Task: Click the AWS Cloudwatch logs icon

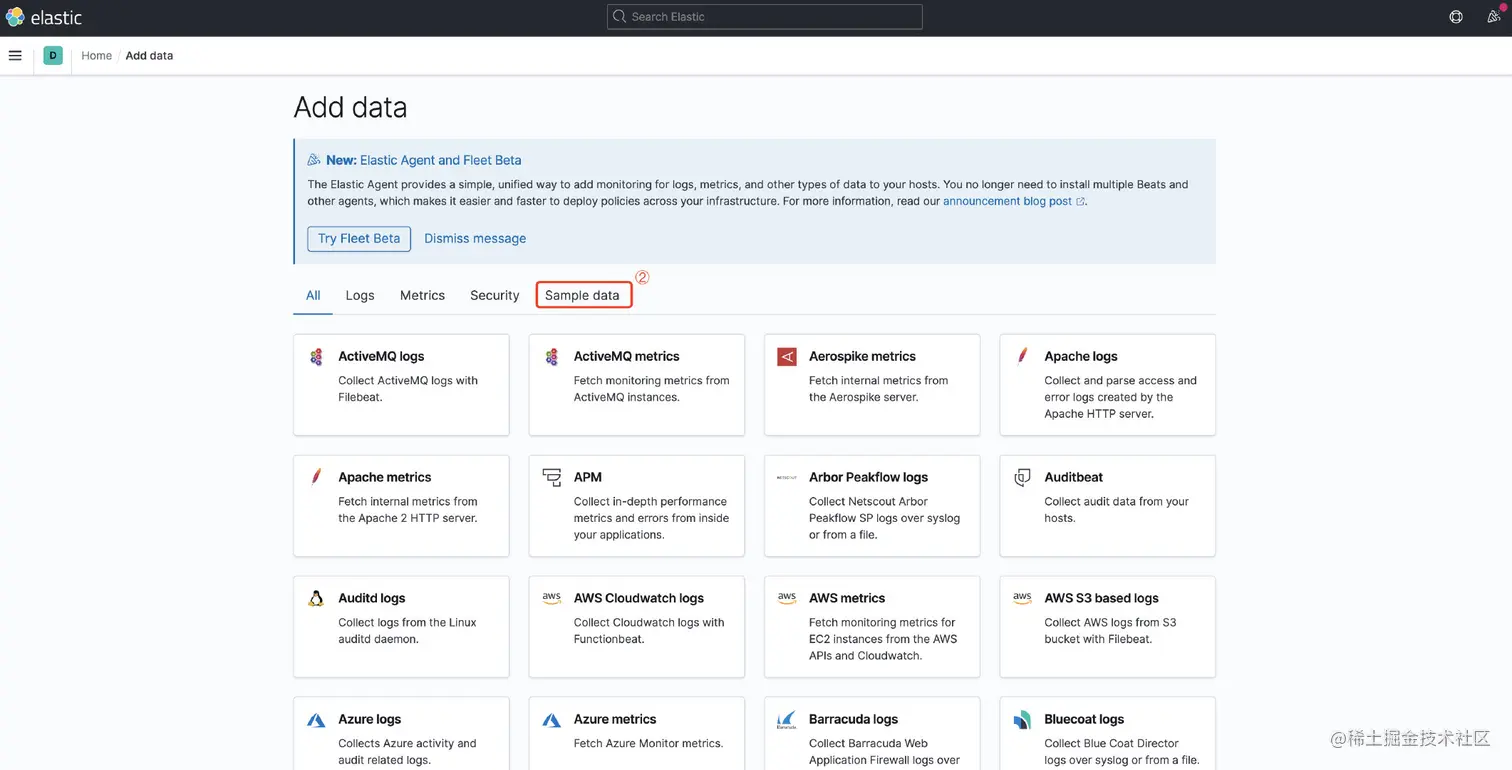Action: click(x=552, y=599)
